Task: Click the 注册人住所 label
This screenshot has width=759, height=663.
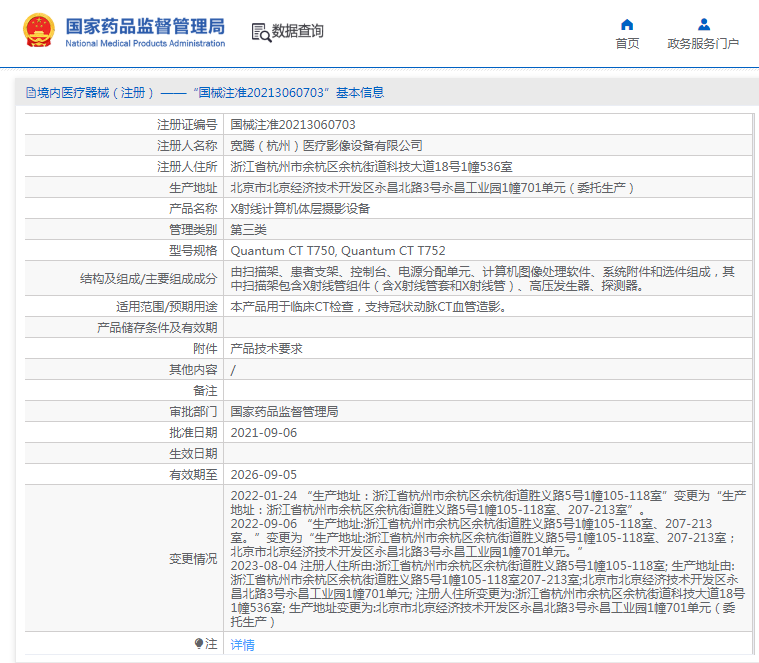Action: 187,167
